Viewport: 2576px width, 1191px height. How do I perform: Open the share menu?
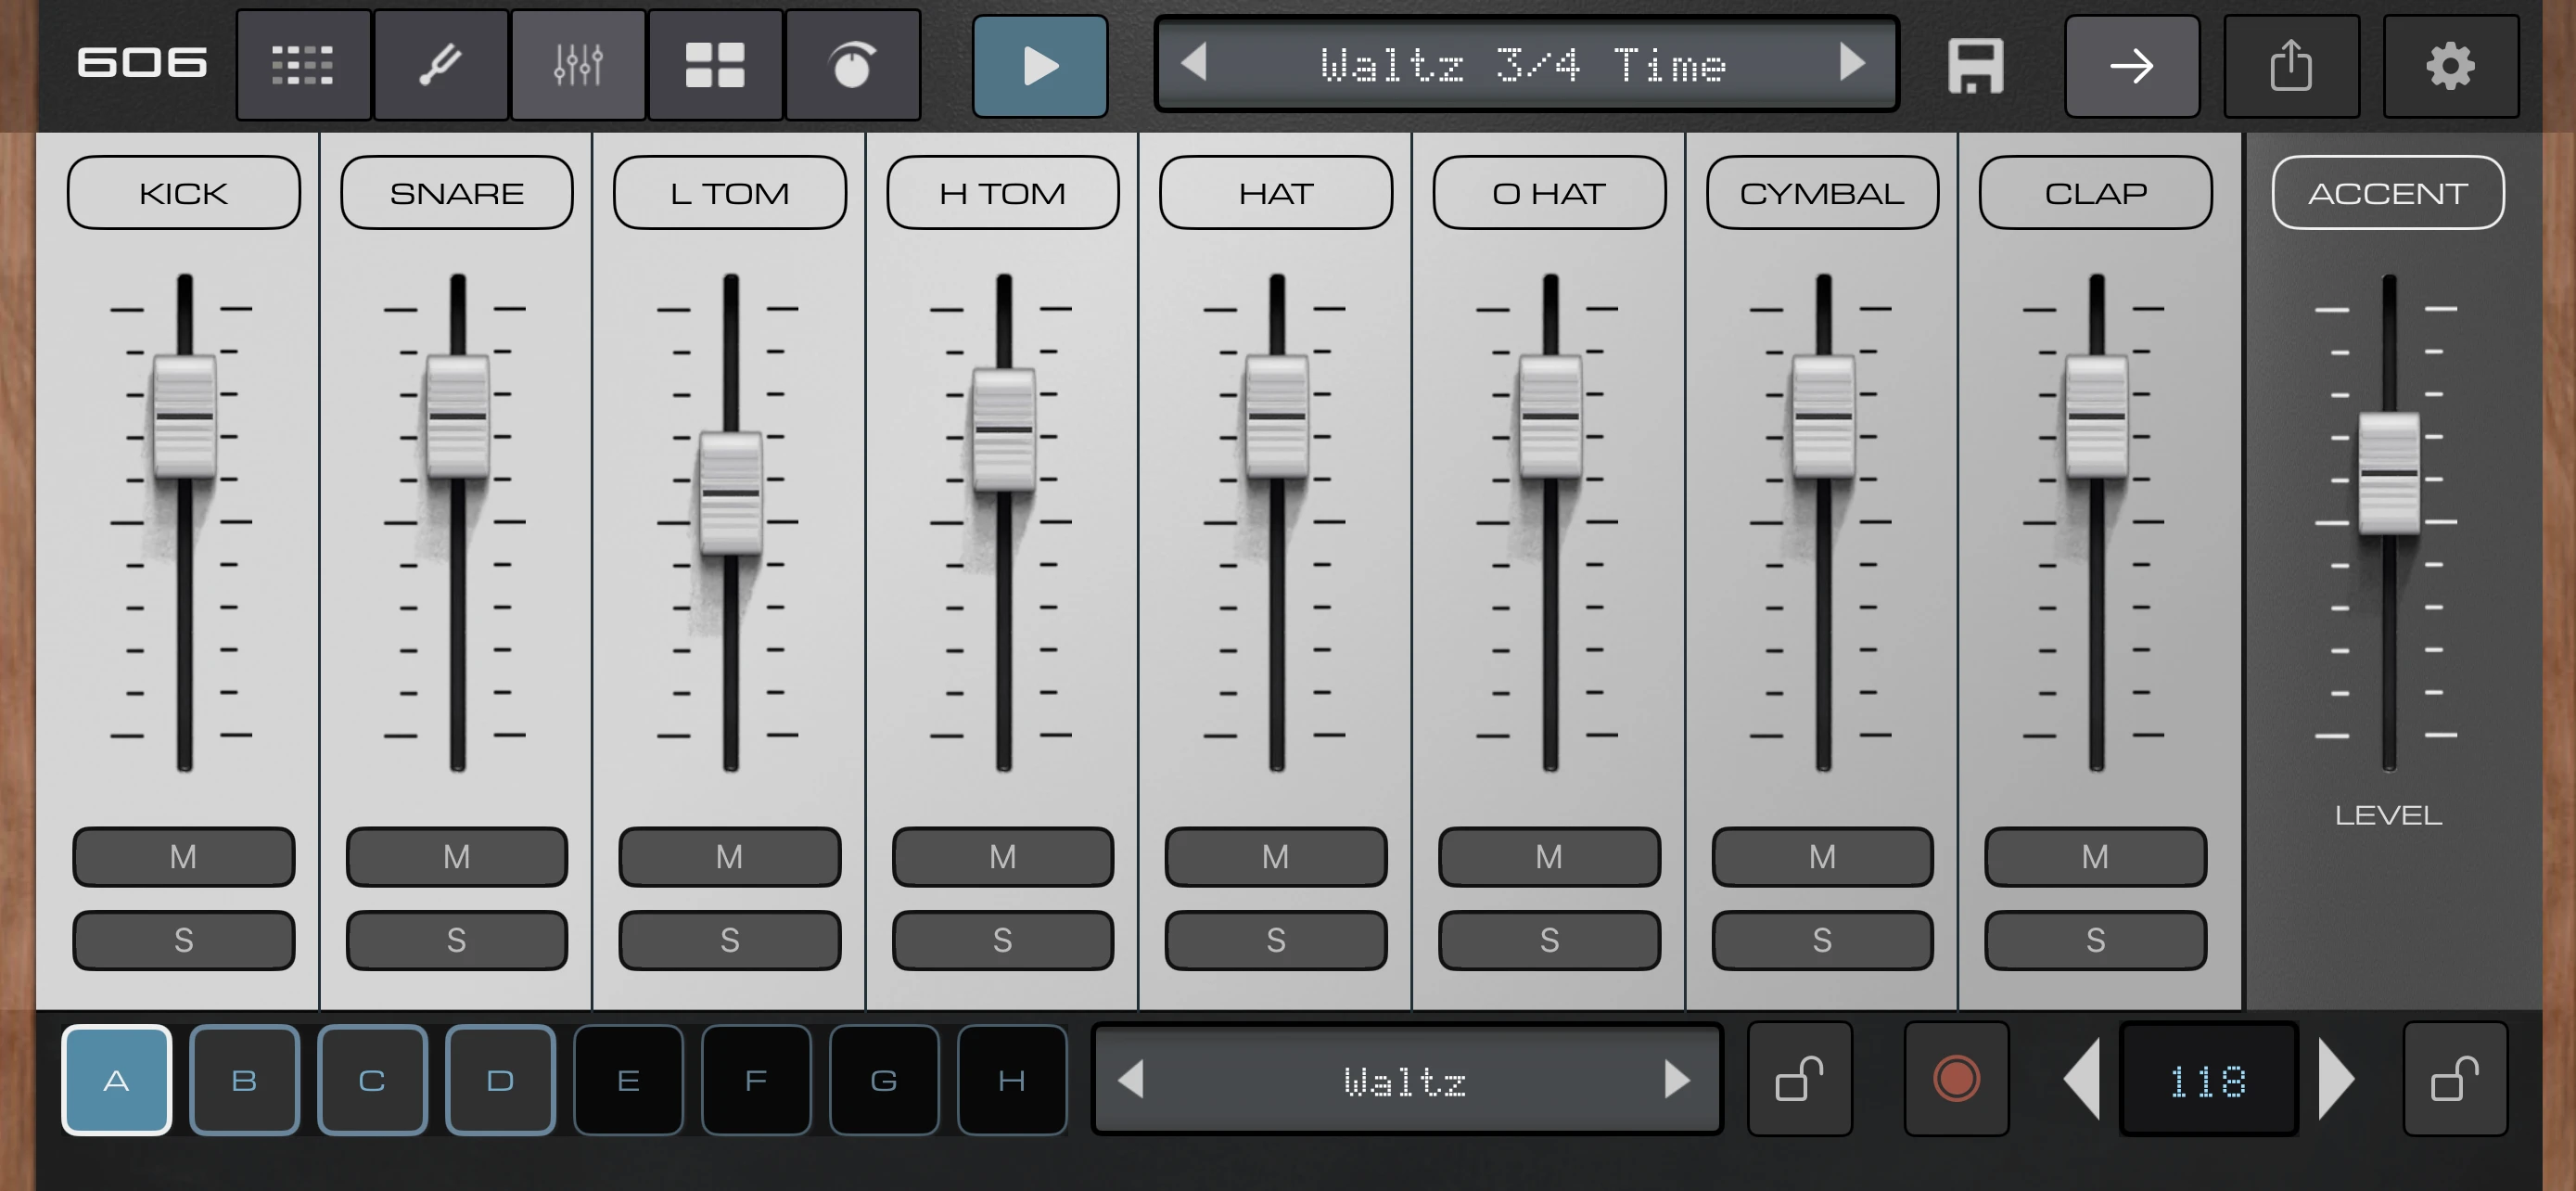[2291, 66]
